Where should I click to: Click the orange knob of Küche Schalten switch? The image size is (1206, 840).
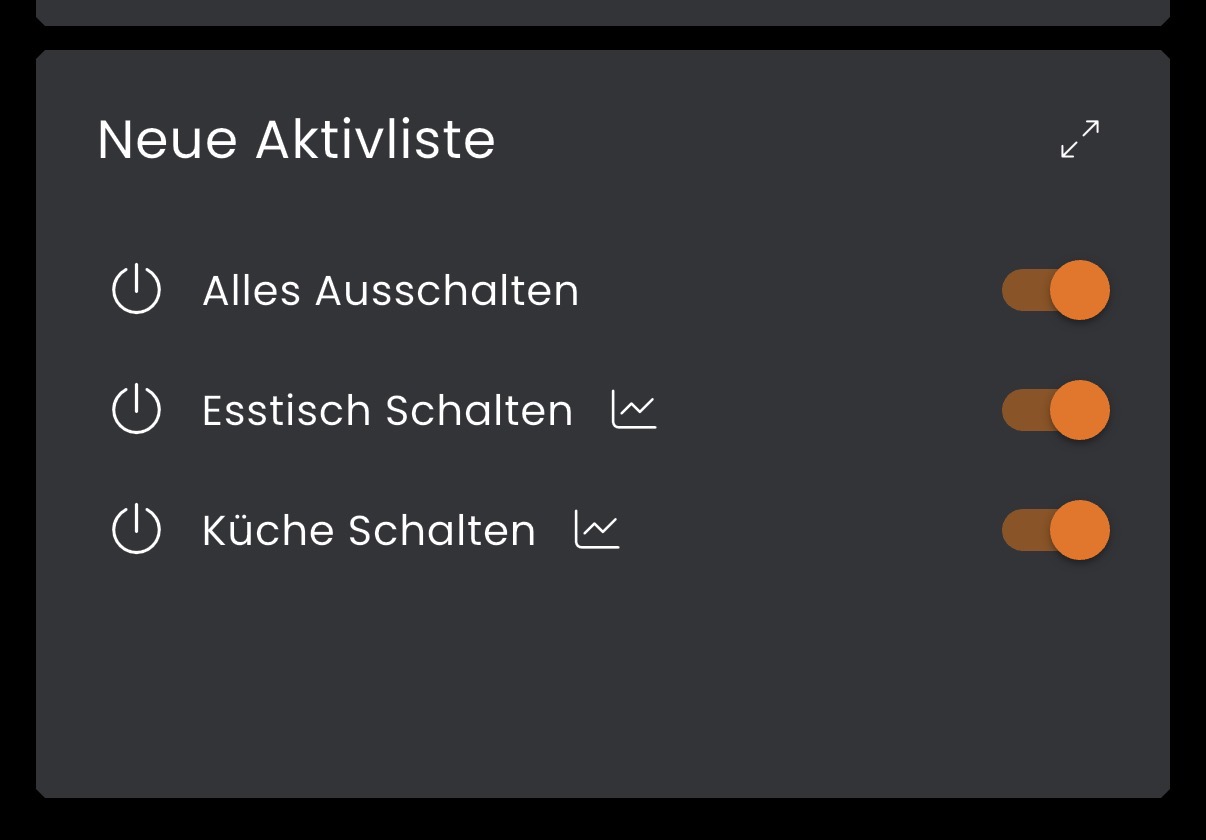pyautogui.click(x=1080, y=530)
